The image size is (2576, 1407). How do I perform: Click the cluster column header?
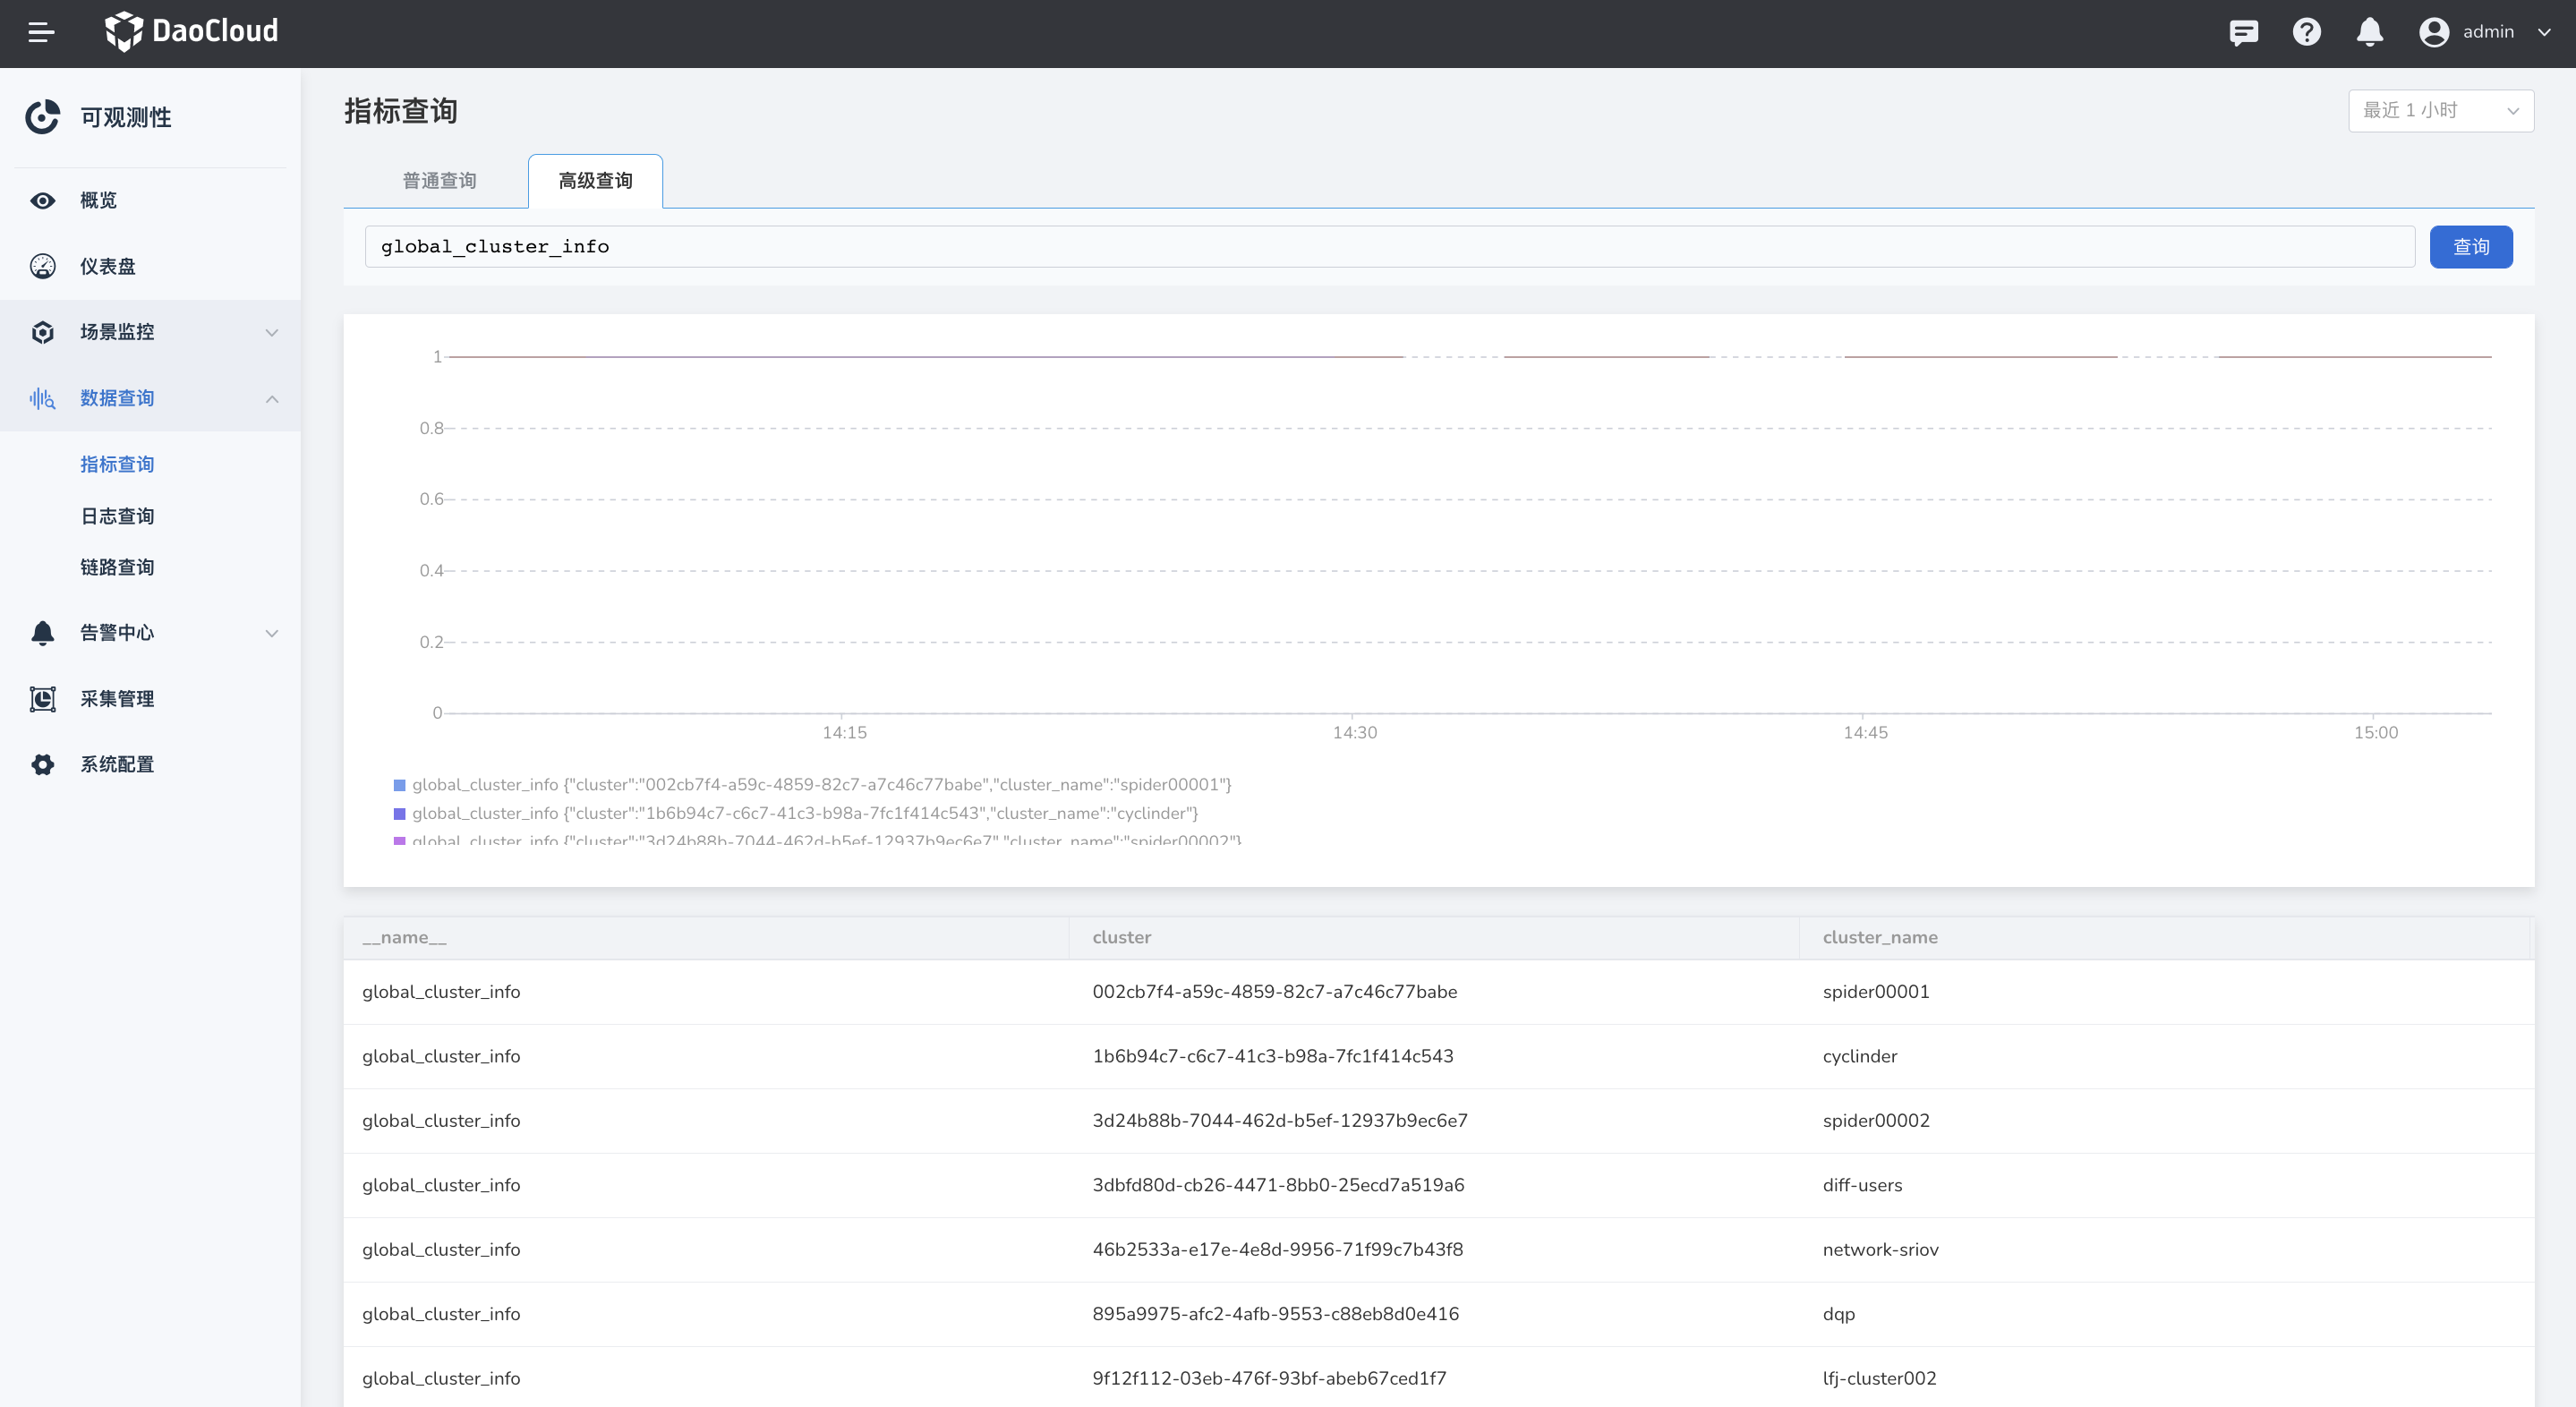tap(1121, 938)
